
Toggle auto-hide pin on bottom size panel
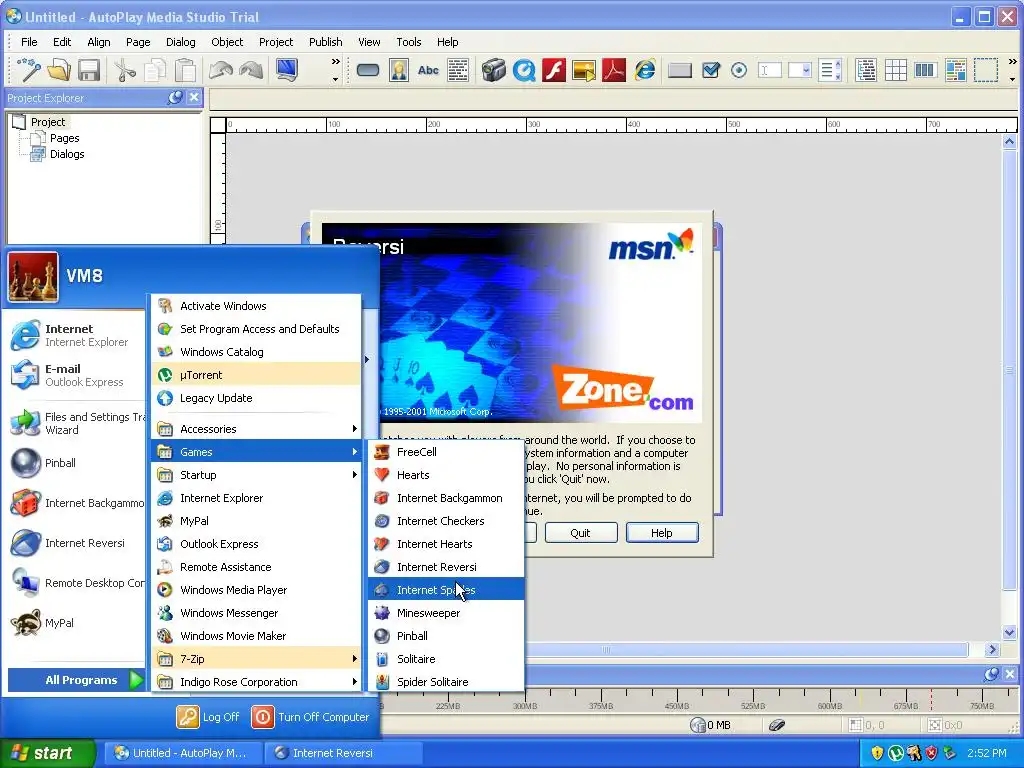[x=991, y=674]
